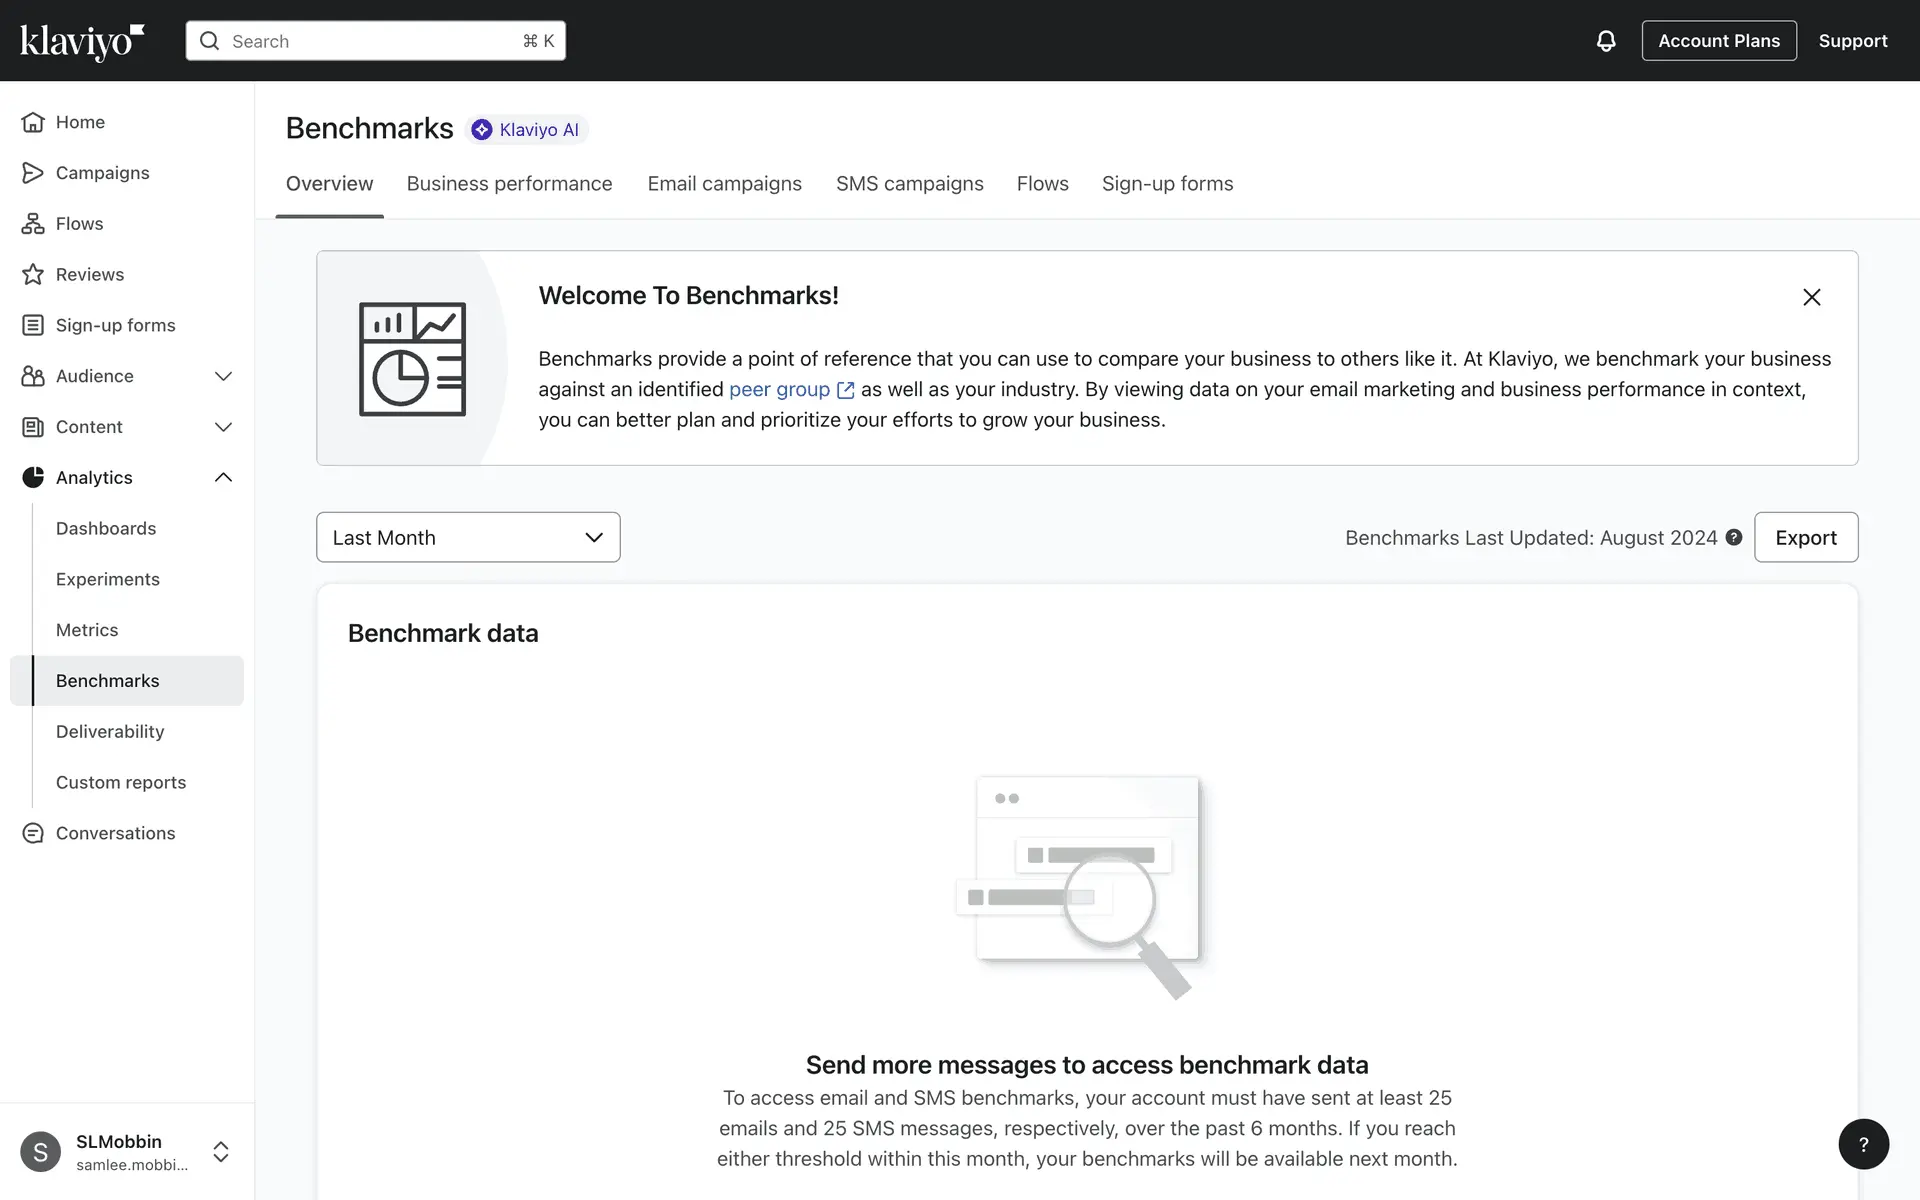The width and height of the screenshot is (1920, 1200).
Task: Click the Flows sidebar icon
Action: (33, 224)
